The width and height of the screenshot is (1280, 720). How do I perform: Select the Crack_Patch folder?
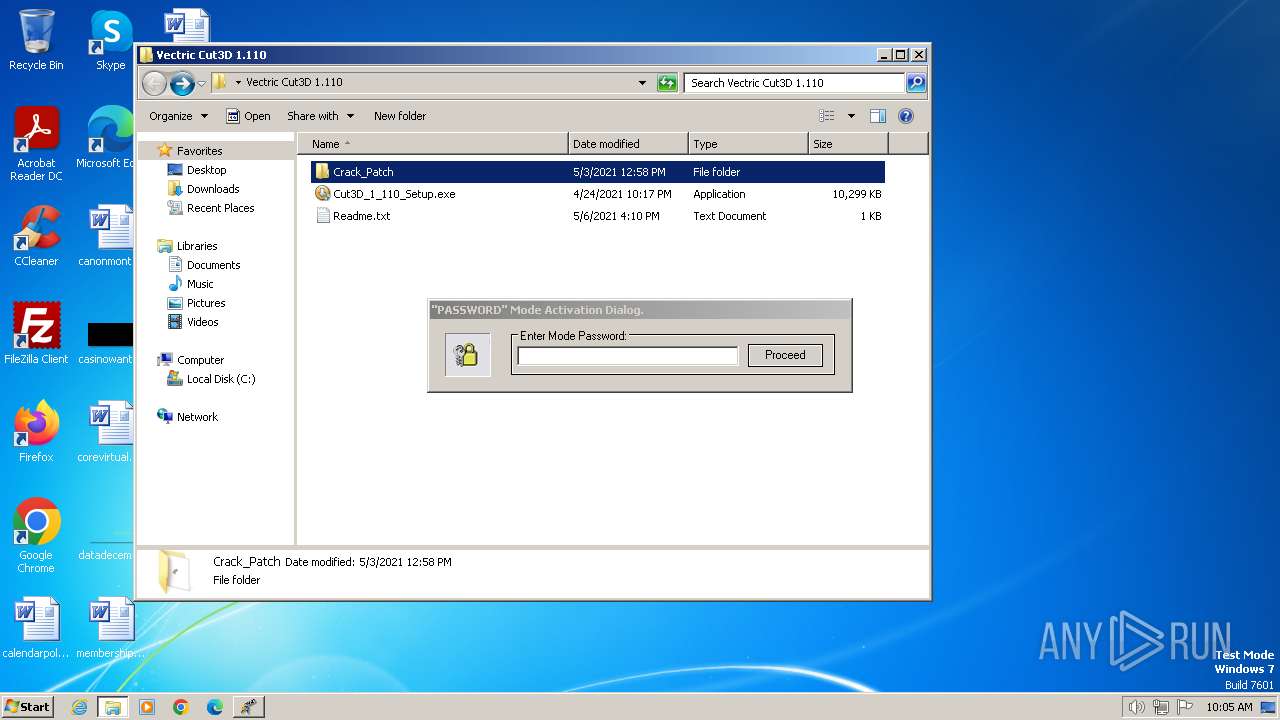pos(598,172)
